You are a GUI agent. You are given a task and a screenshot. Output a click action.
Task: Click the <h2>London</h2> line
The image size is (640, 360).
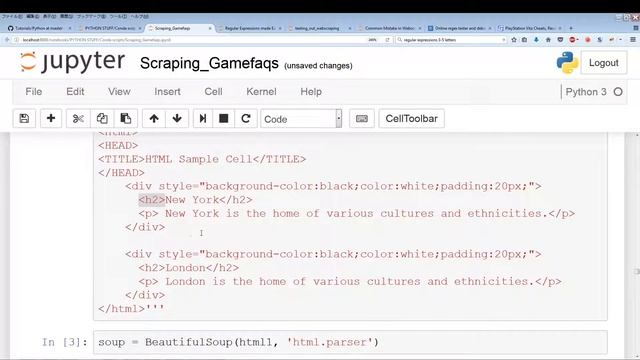tap(189, 268)
